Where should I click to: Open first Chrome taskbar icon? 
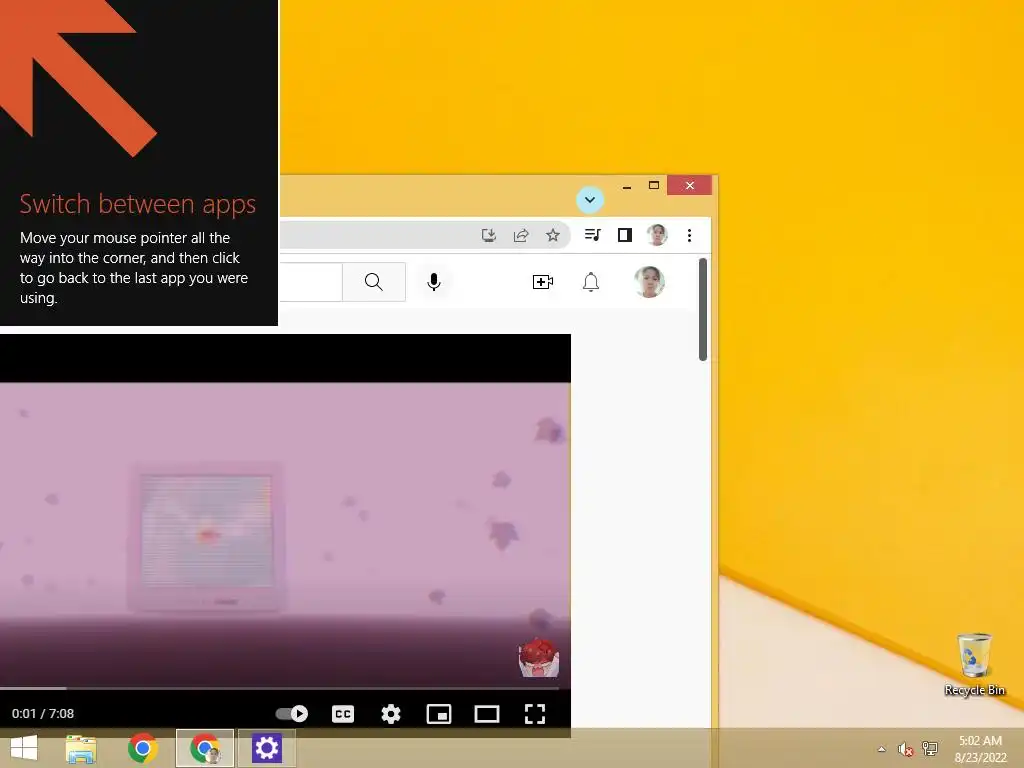[x=143, y=748]
